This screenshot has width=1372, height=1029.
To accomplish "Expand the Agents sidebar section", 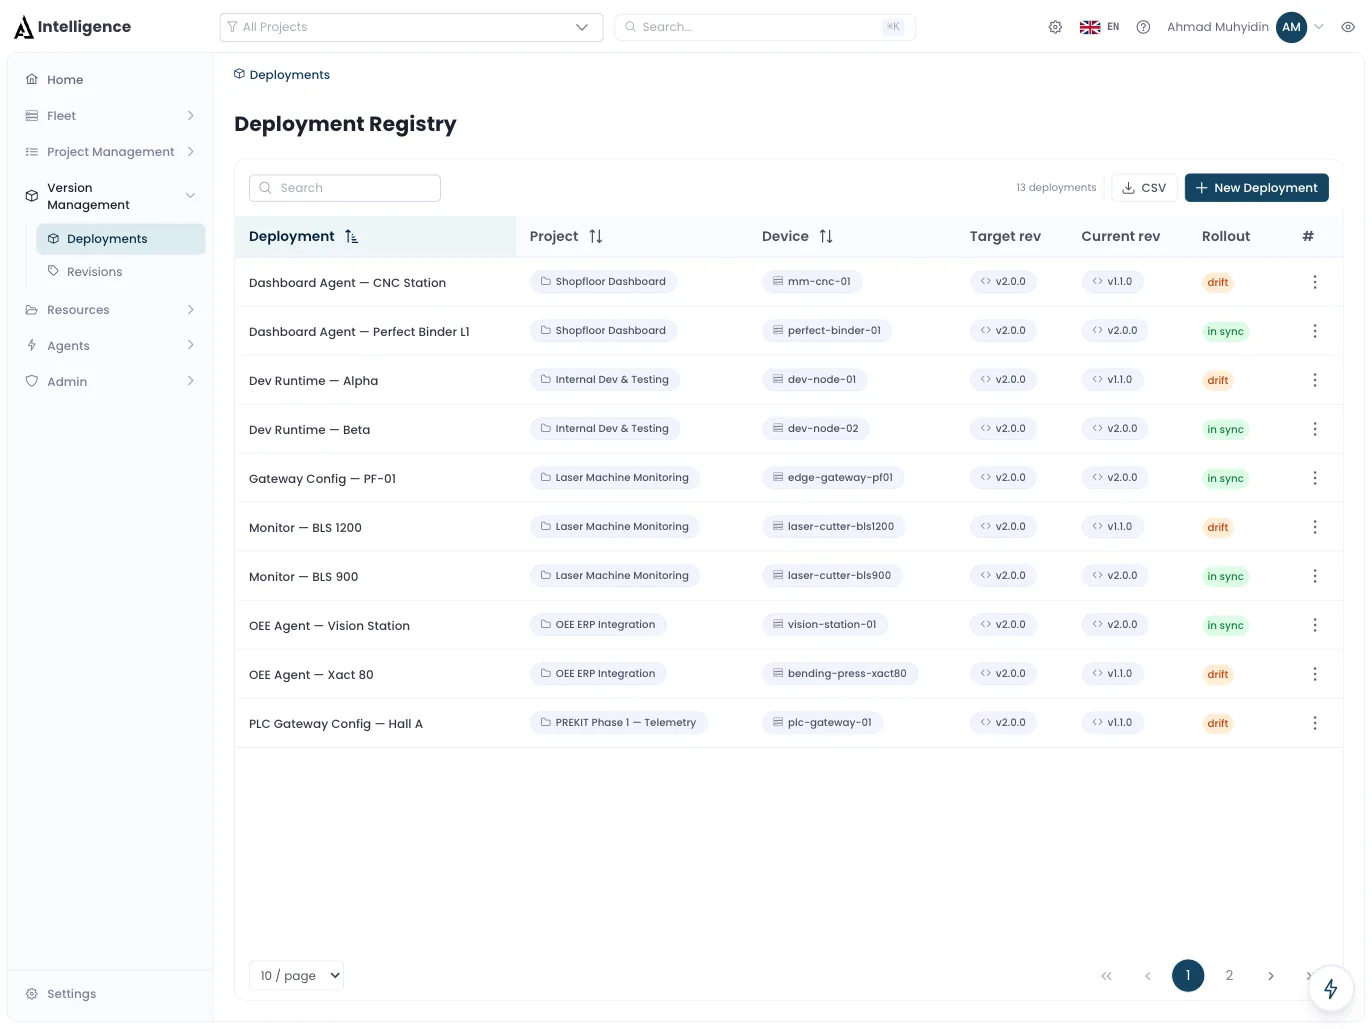I will coord(110,346).
